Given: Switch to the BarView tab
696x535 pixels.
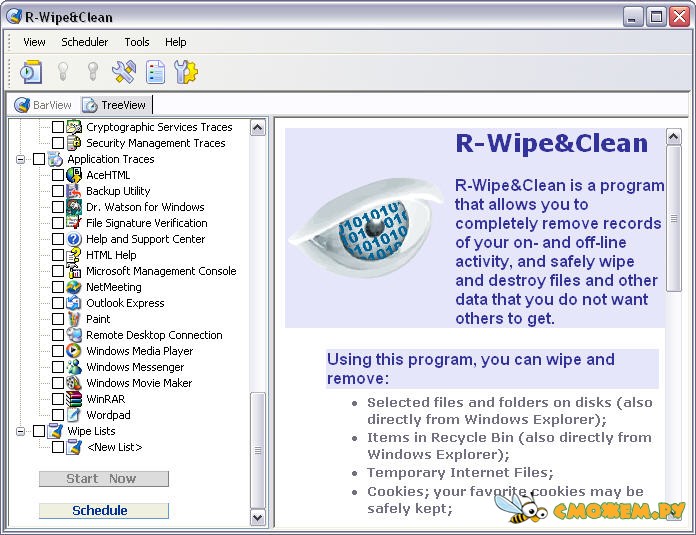Looking at the screenshot, I should [43, 105].
